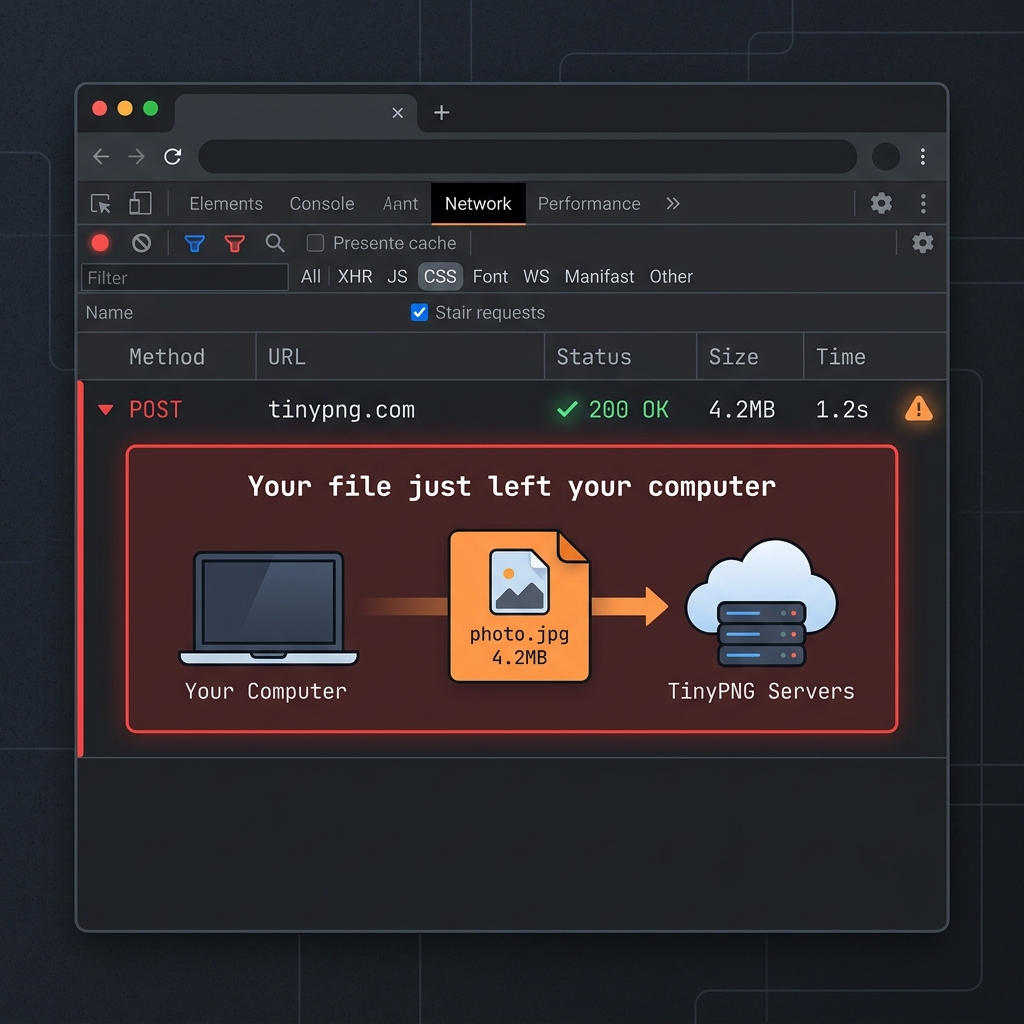Click the green checkmark status icon
The width and height of the screenshot is (1024, 1024).
[x=567, y=409]
